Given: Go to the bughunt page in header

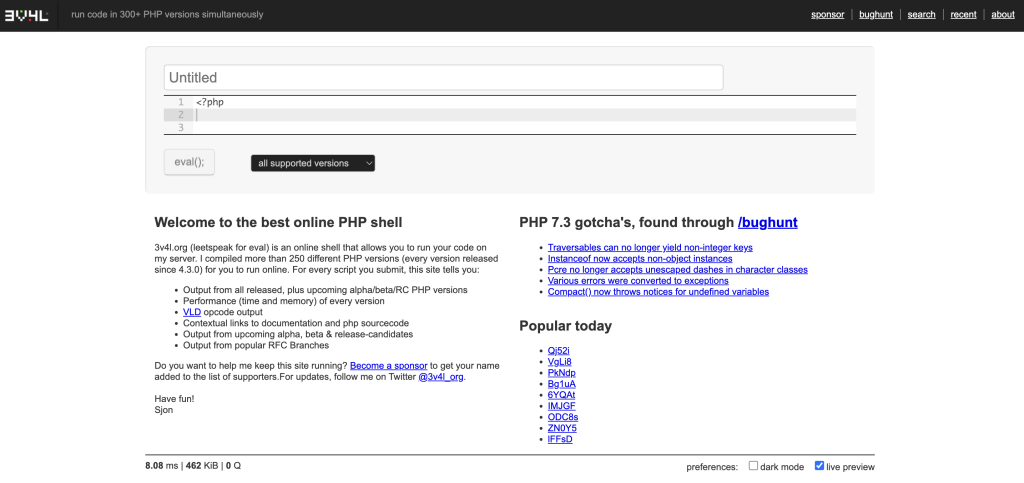Looking at the screenshot, I should 876,15.
